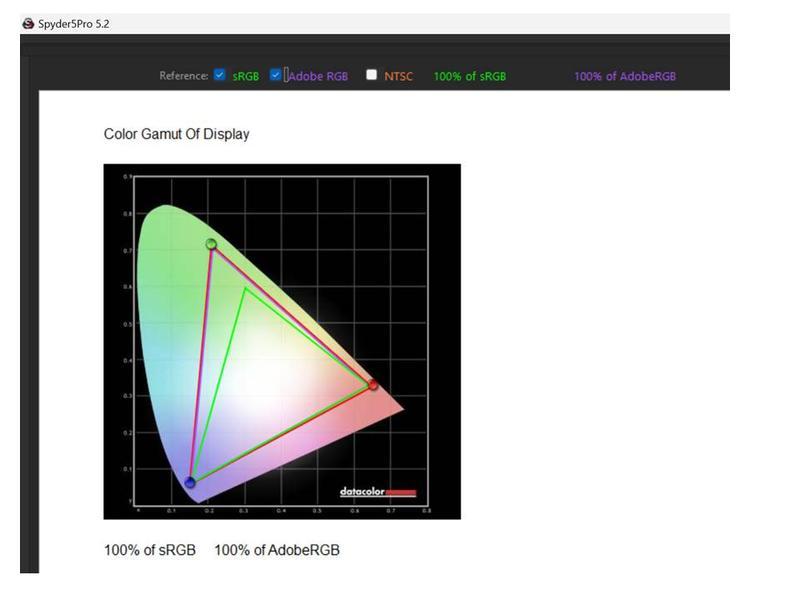Click the green sRGB label text
Image resolution: width=800 pixels, height=600 pixels.
tap(246, 76)
